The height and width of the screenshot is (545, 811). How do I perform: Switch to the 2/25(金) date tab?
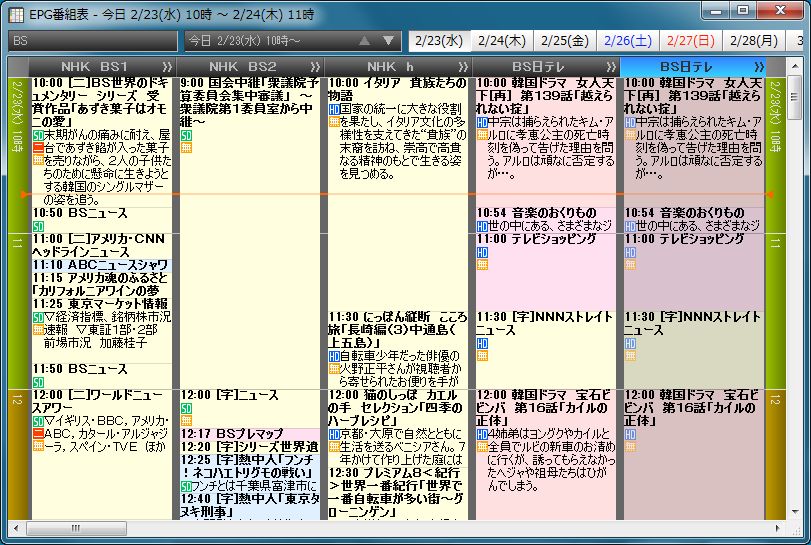click(x=565, y=41)
